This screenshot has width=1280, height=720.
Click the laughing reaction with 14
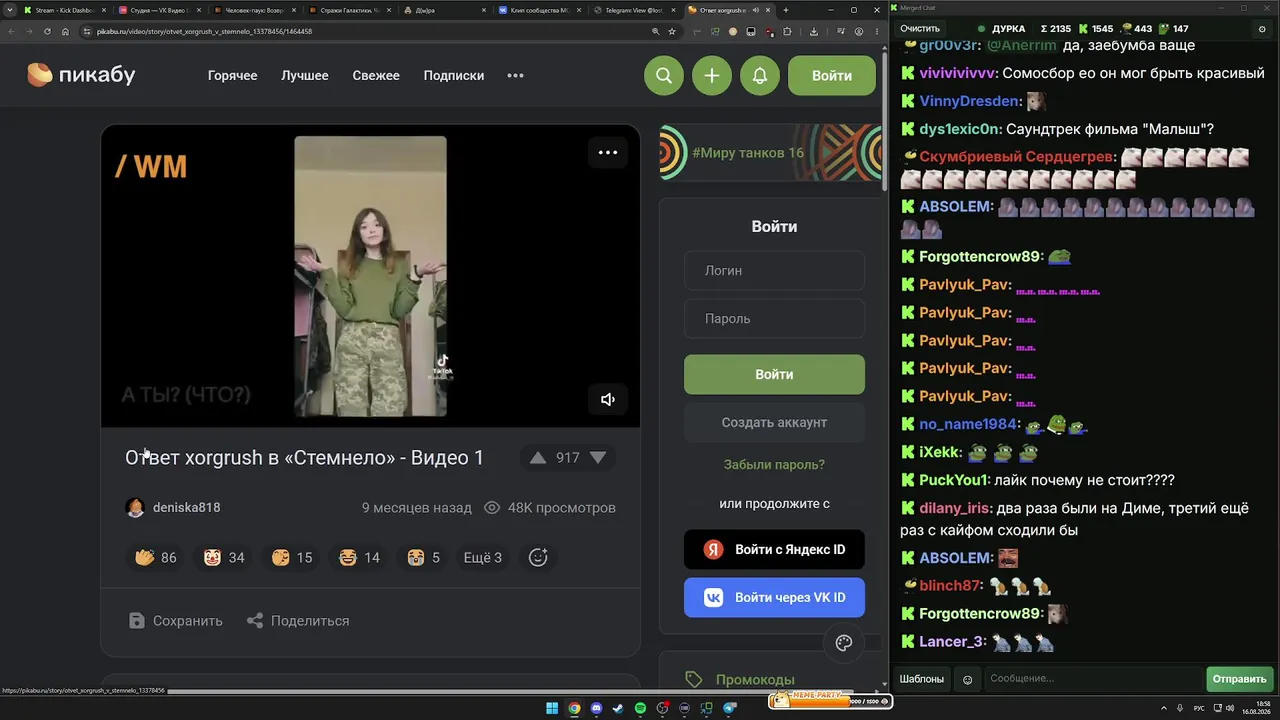(x=359, y=557)
